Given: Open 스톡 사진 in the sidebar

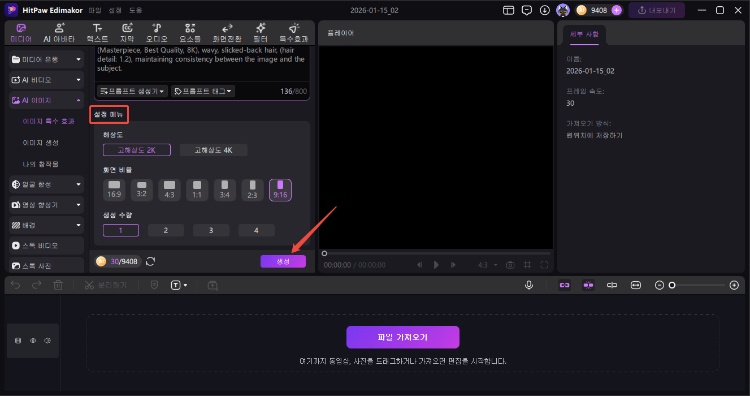Looking at the screenshot, I should click(x=46, y=265).
